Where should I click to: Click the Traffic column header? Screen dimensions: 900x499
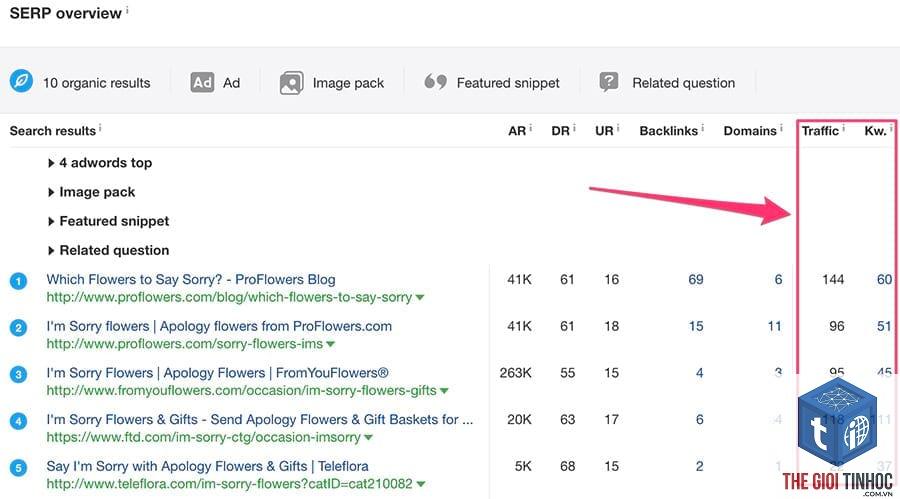pos(820,131)
